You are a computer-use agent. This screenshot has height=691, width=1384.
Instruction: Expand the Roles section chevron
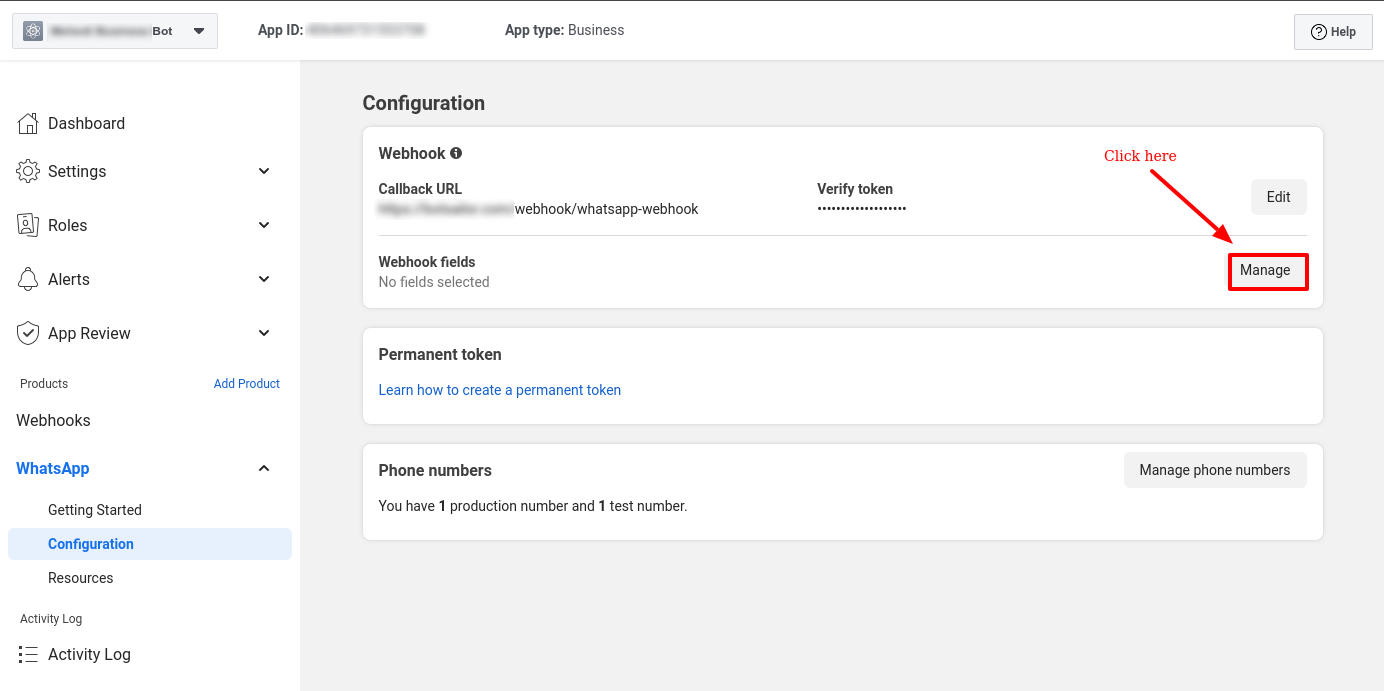point(264,225)
